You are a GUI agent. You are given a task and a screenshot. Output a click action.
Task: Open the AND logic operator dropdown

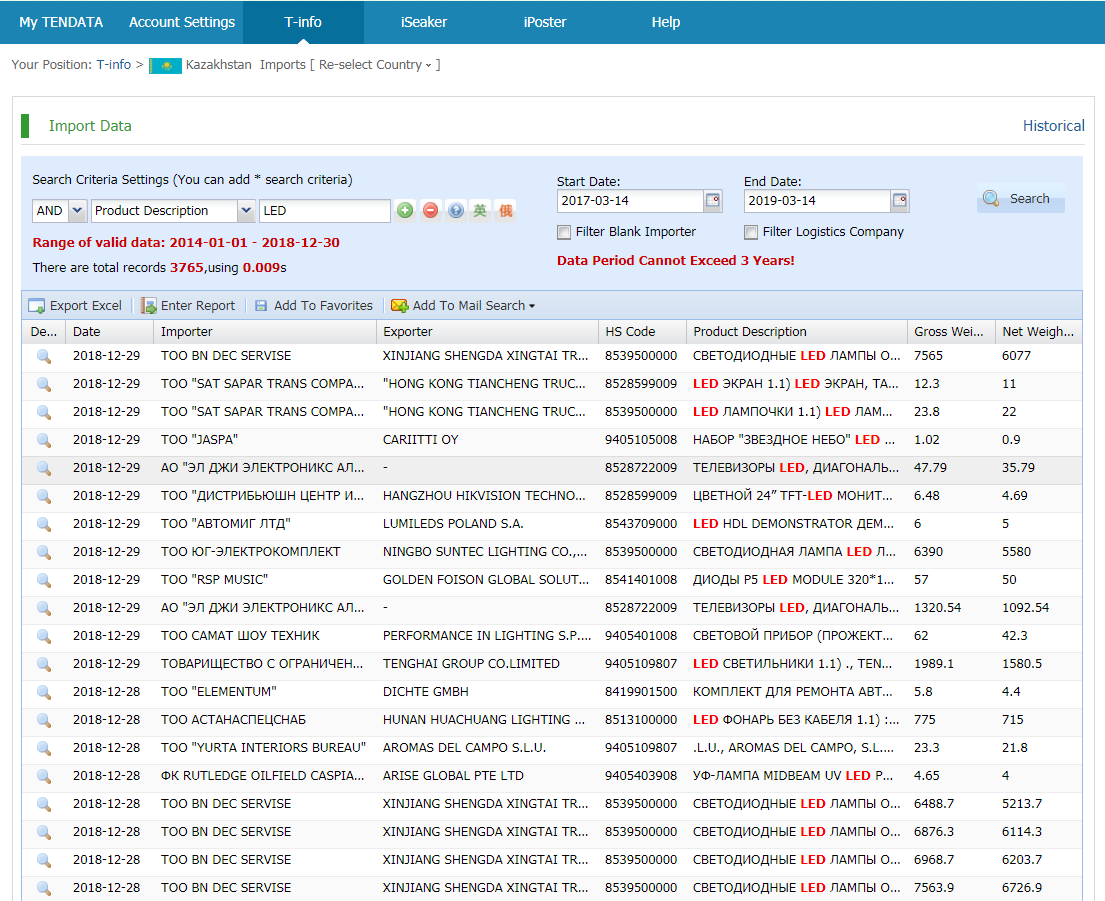coord(77,211)
